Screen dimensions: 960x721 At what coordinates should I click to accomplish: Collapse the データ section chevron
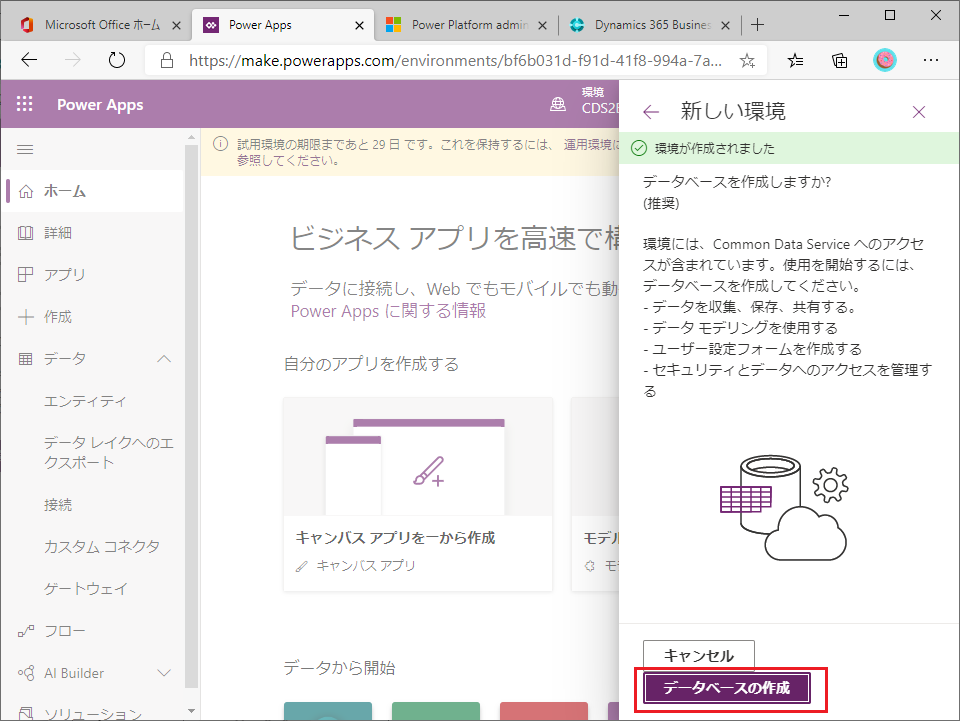(x=164, y=359)
